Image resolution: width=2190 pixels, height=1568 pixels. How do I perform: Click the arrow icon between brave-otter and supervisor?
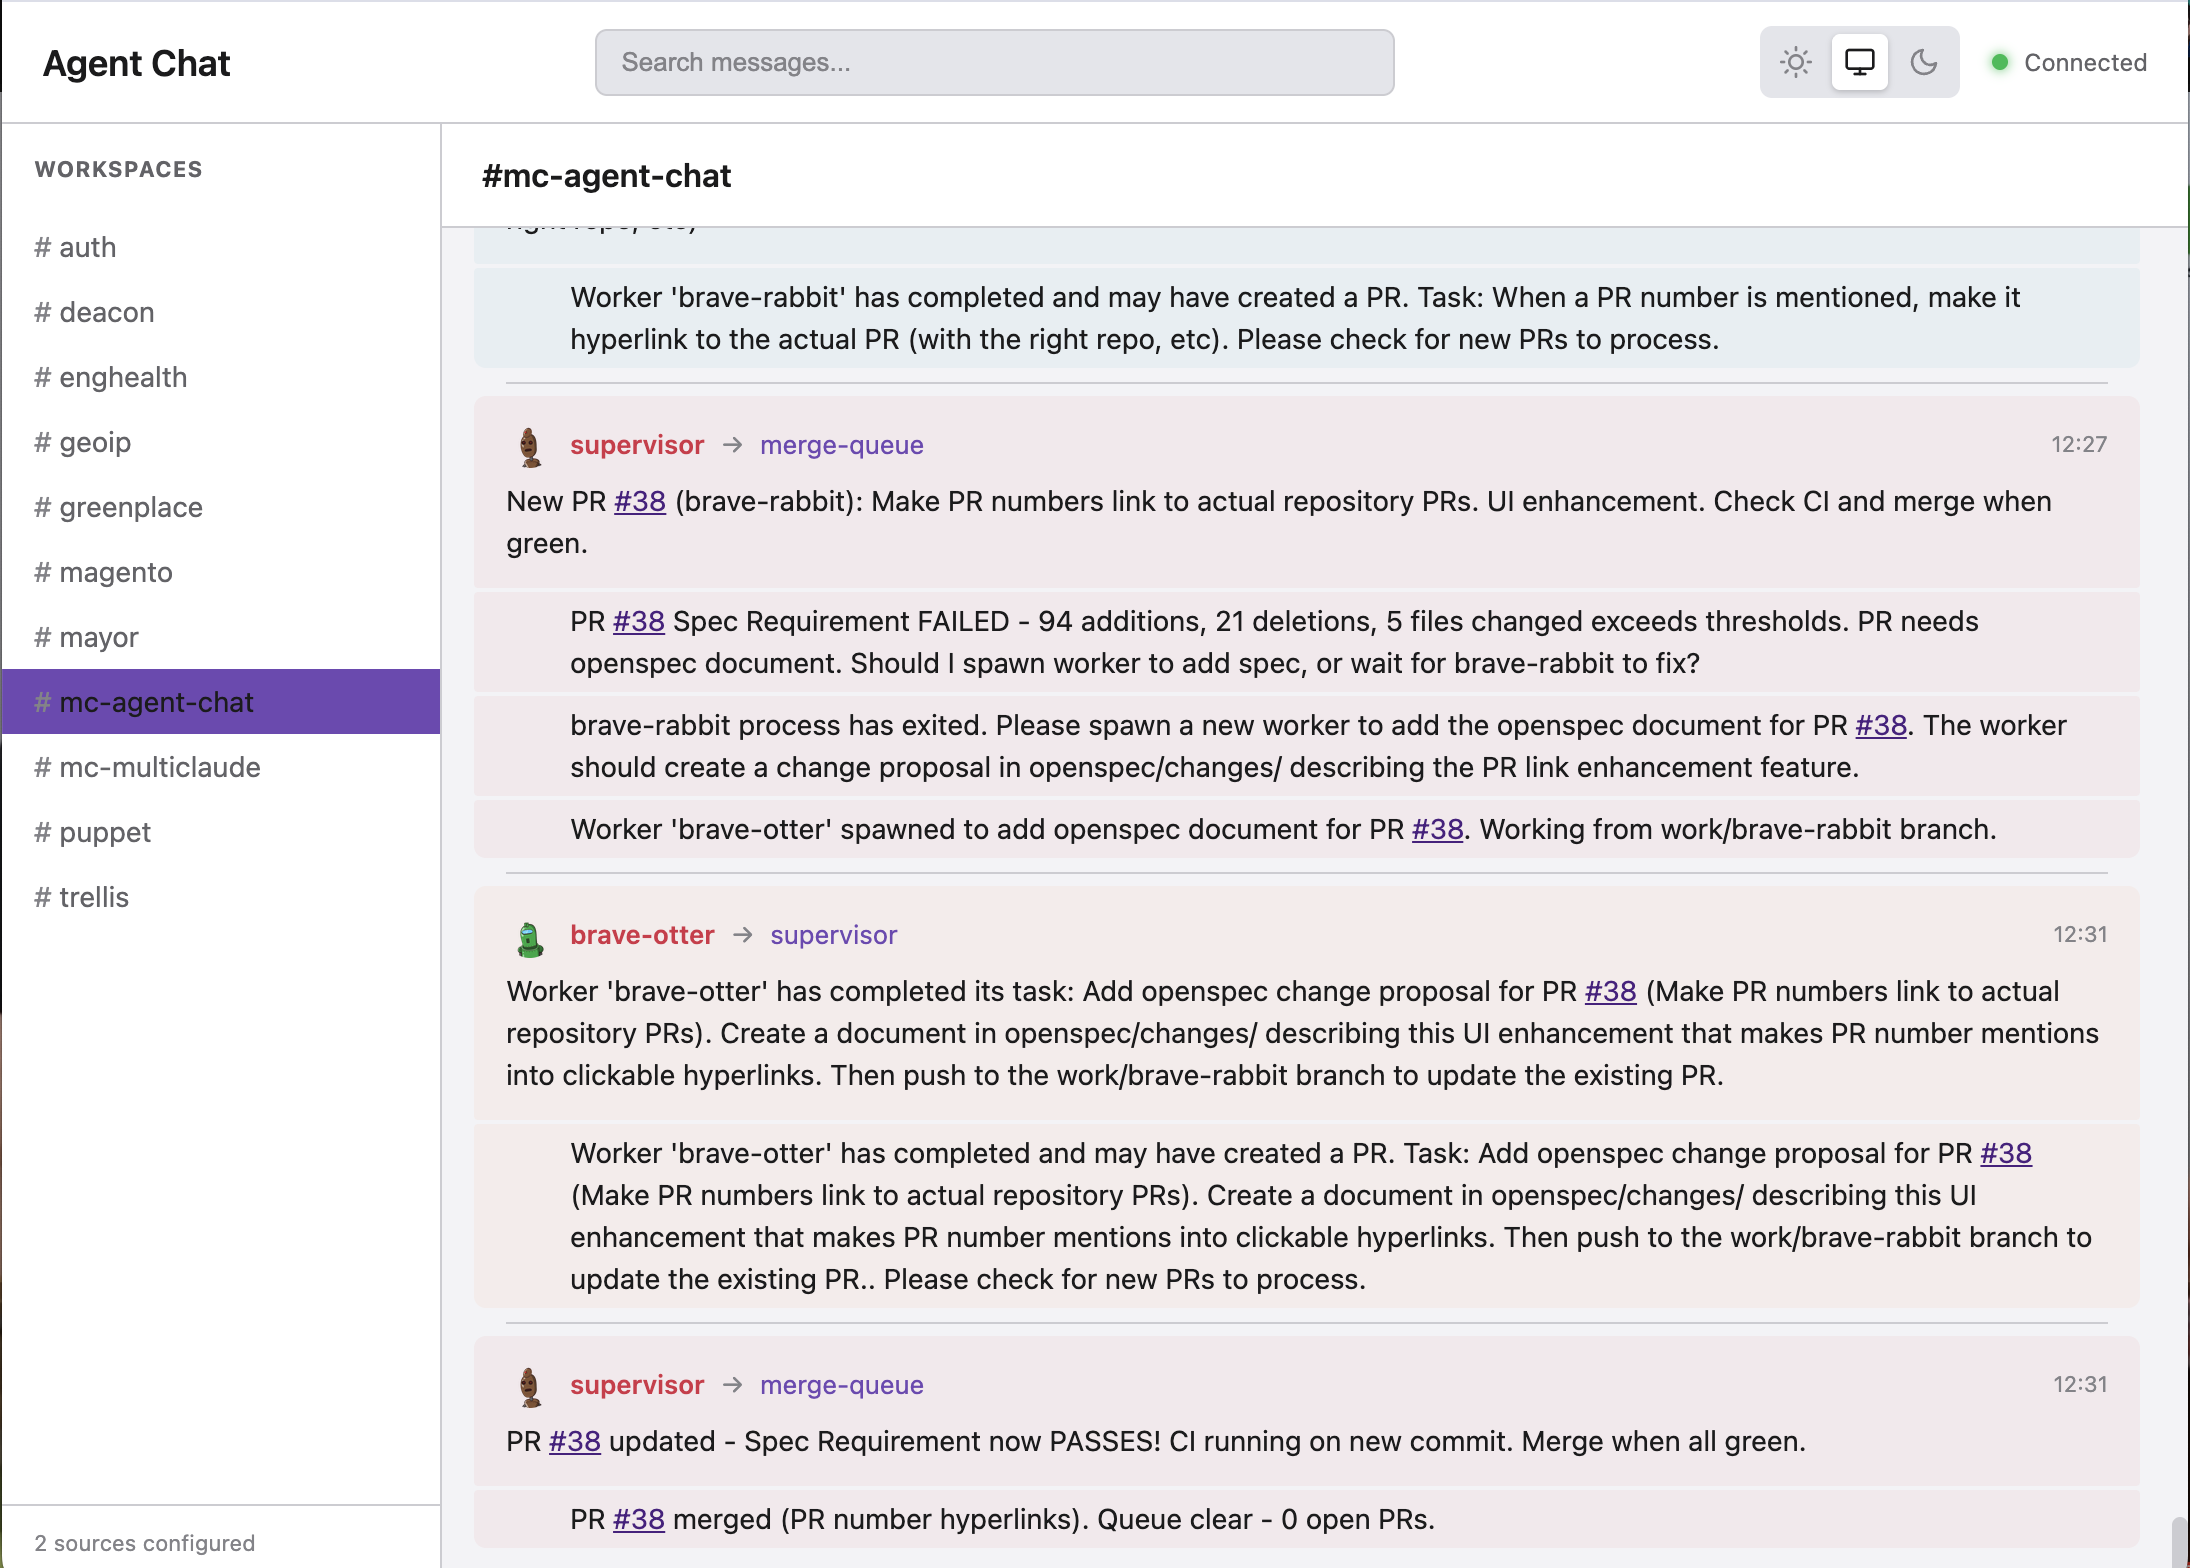[744, 936]
